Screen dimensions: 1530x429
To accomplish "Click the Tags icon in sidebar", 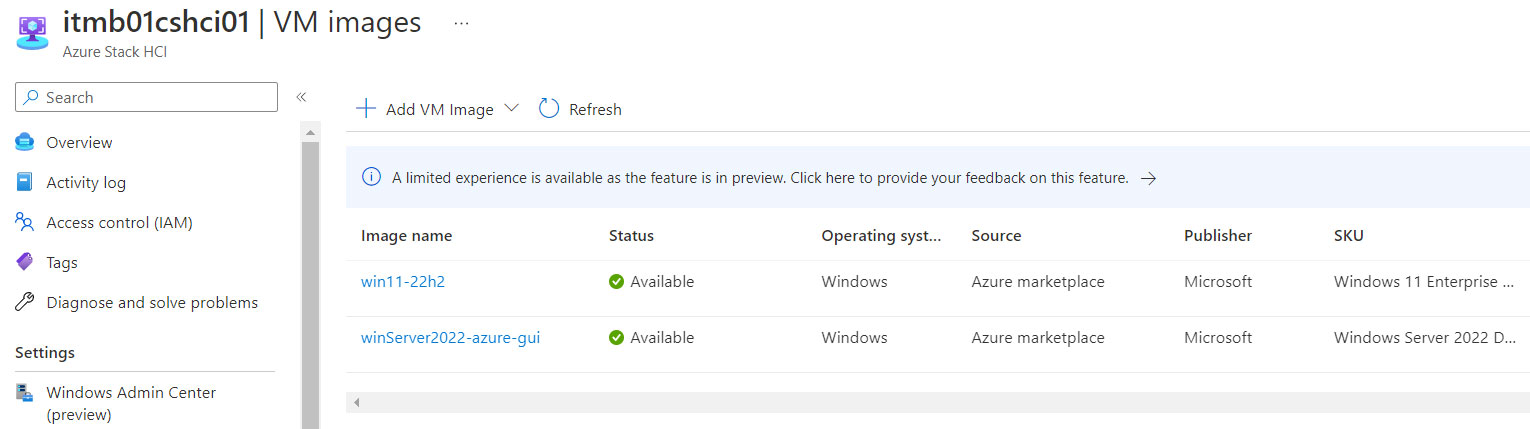I will click(25, 262).
